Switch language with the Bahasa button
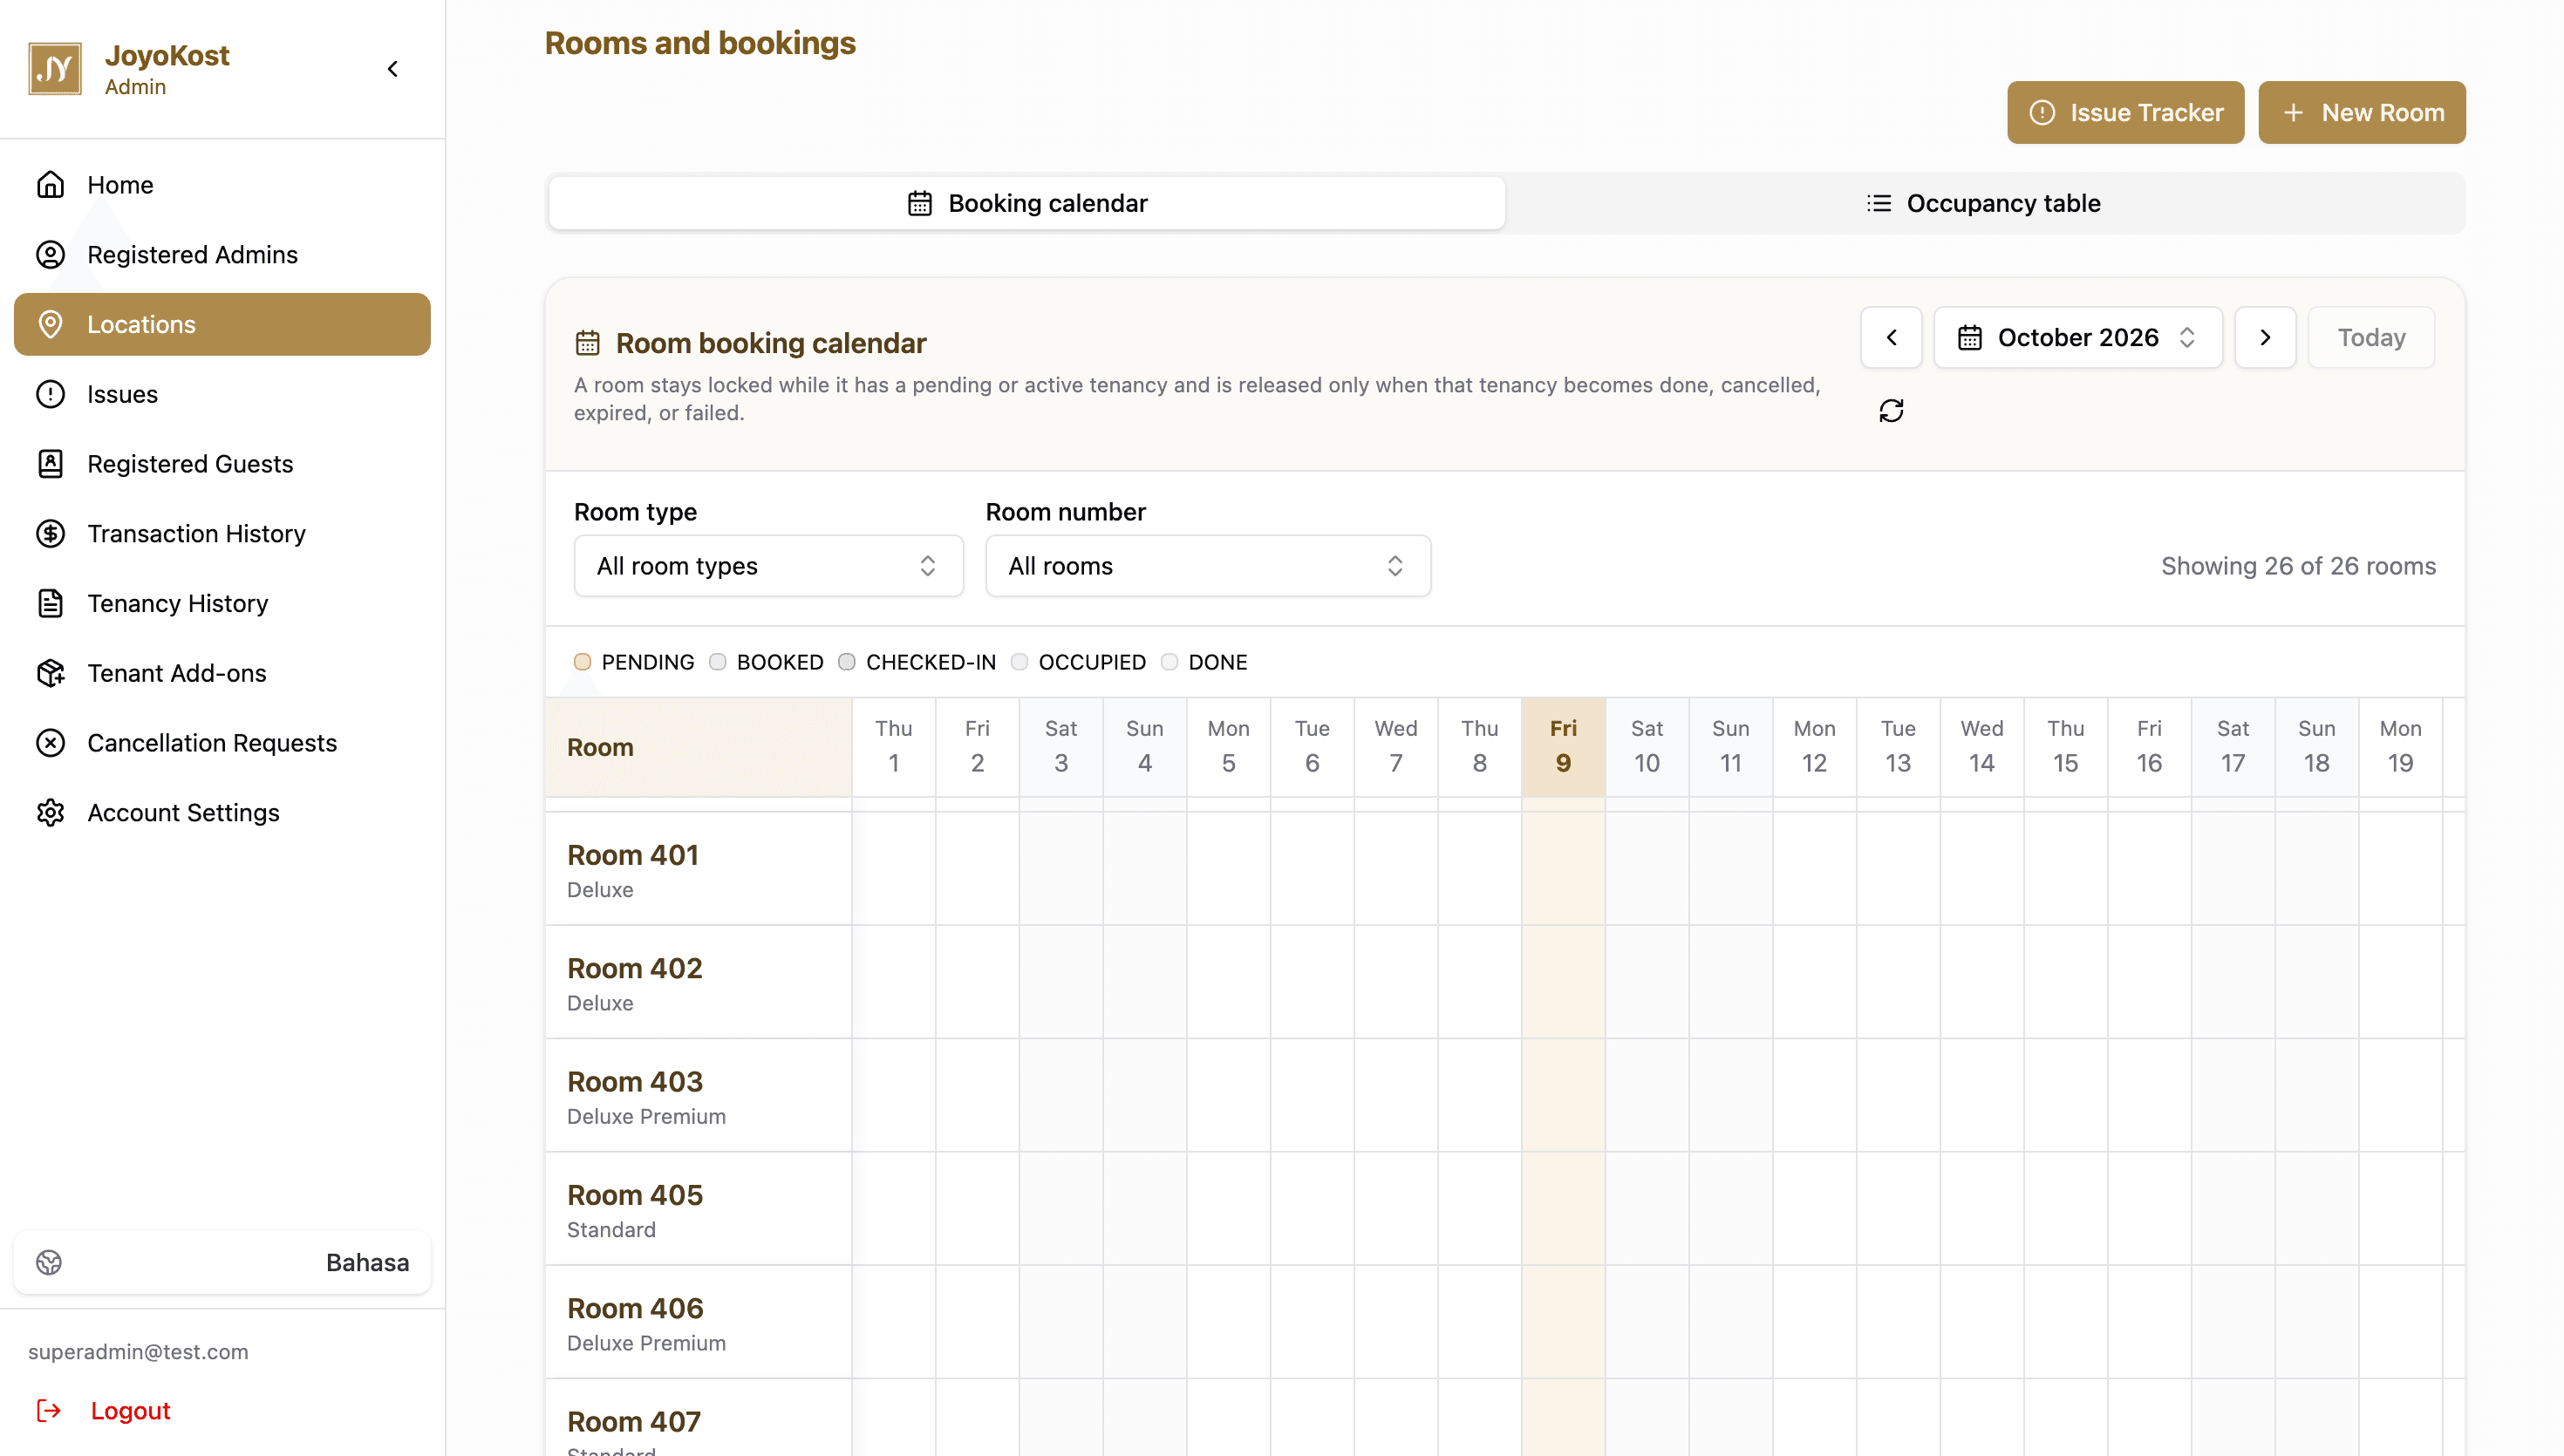 (x=222, y=1262)
